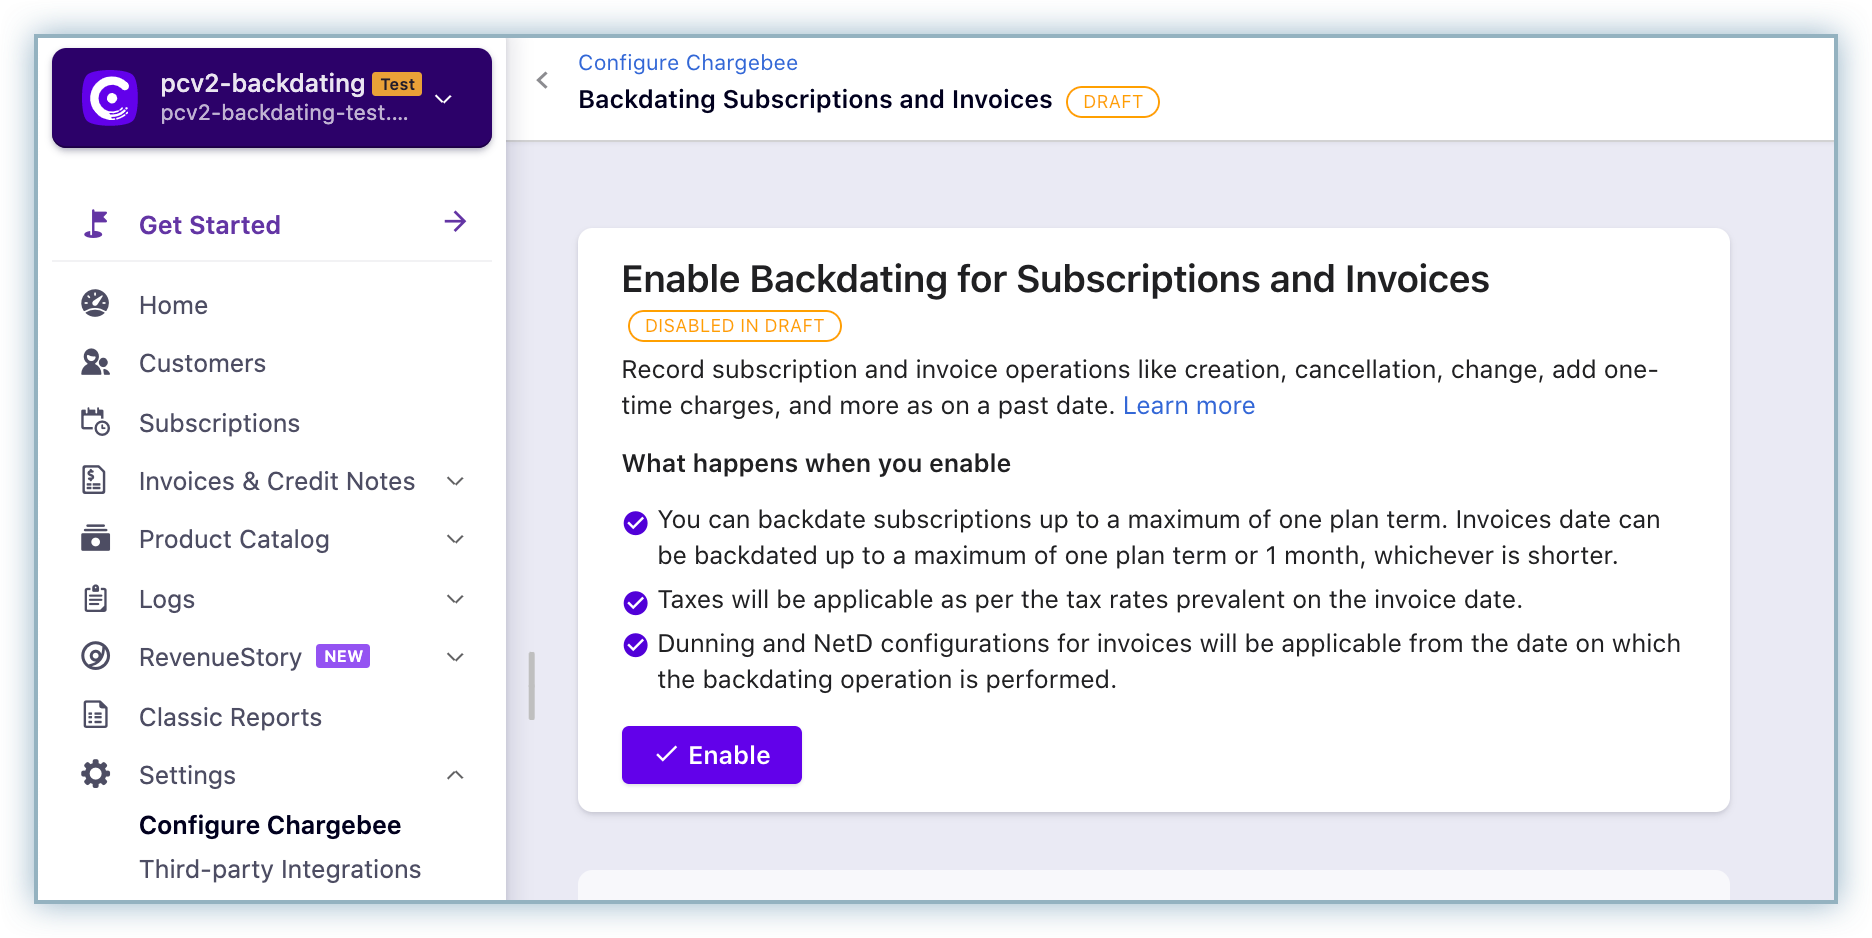Open the site switcher dropdown arrow
1872x938 pixels.
[444, 99]
